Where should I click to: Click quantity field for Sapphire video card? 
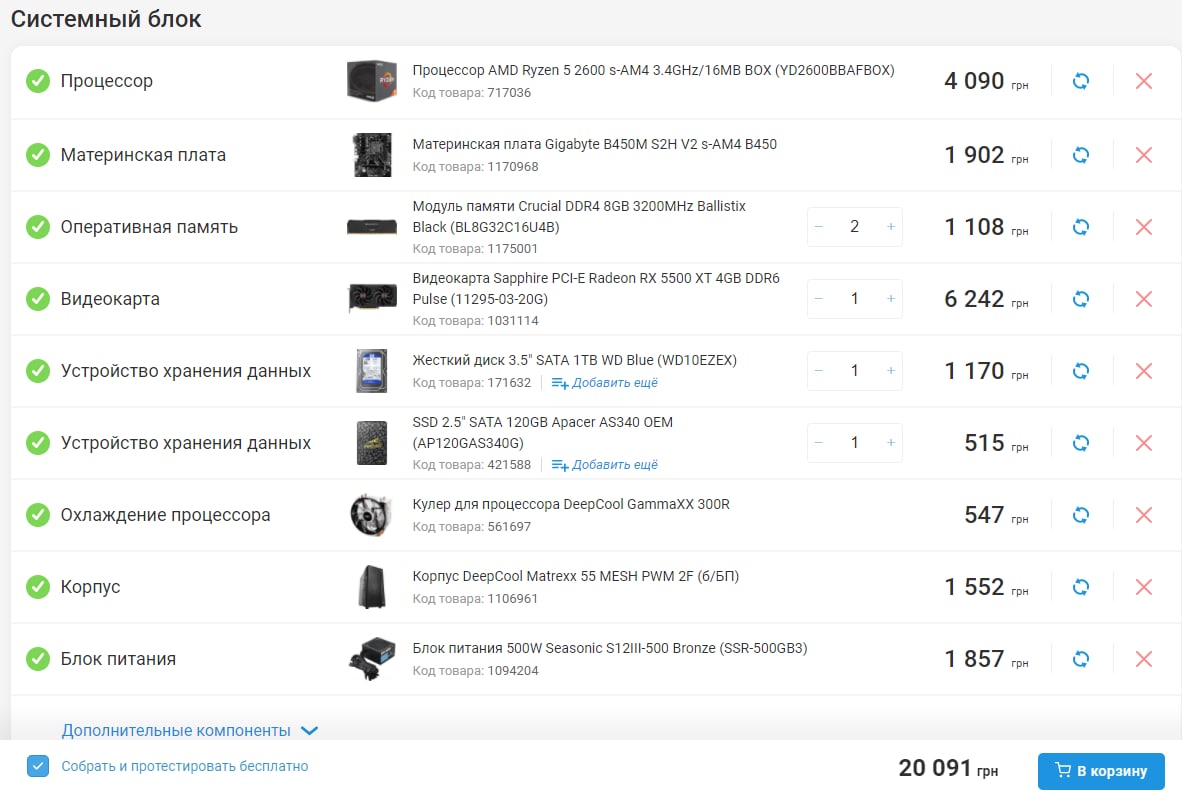click(854, 299)
